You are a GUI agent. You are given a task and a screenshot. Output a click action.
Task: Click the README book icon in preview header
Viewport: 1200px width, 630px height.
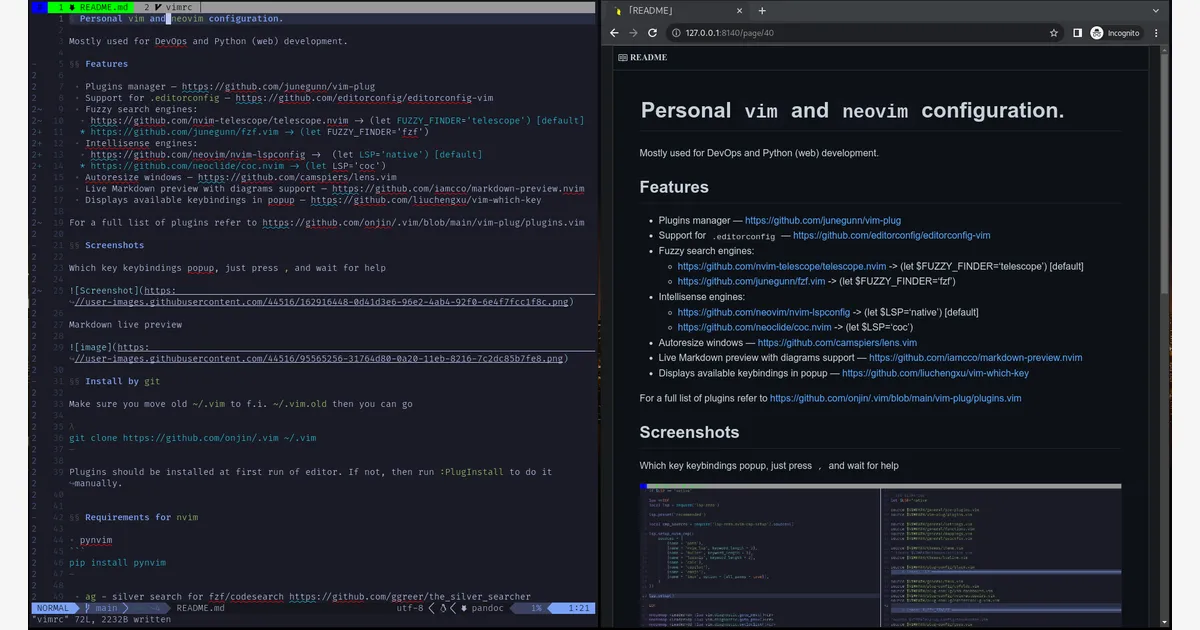coord(623,58)
